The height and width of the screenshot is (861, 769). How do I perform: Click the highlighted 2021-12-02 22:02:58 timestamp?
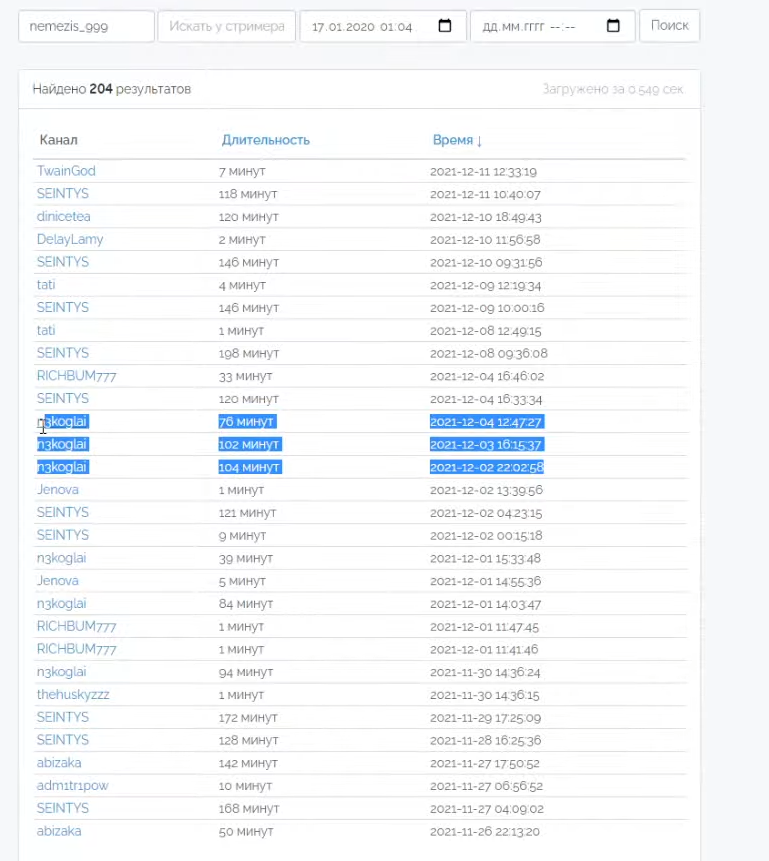[487, 467]
